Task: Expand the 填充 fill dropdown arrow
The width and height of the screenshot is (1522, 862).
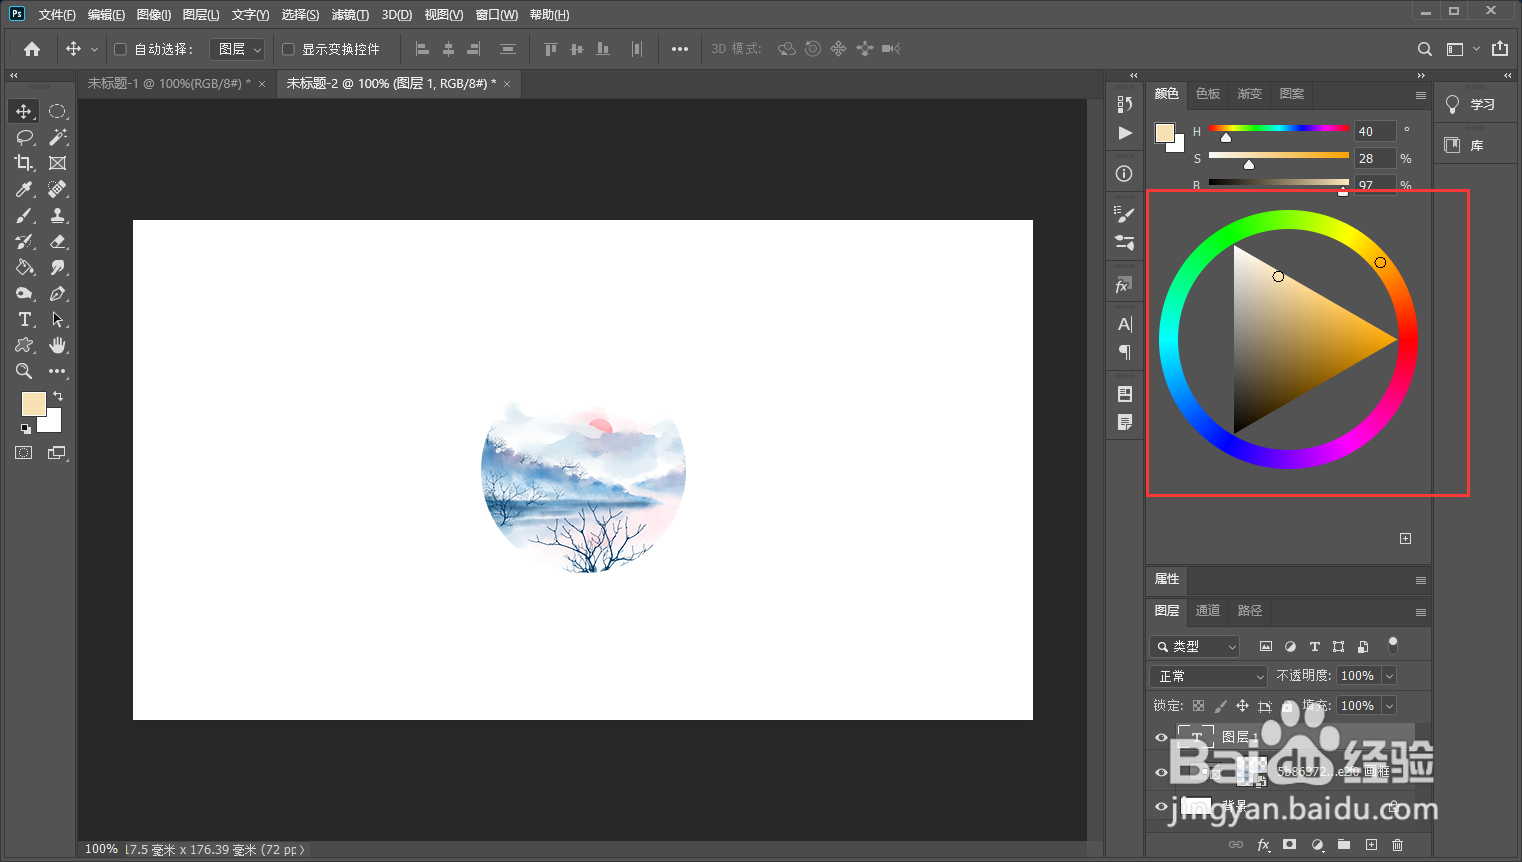Action: pos(1389,706)
